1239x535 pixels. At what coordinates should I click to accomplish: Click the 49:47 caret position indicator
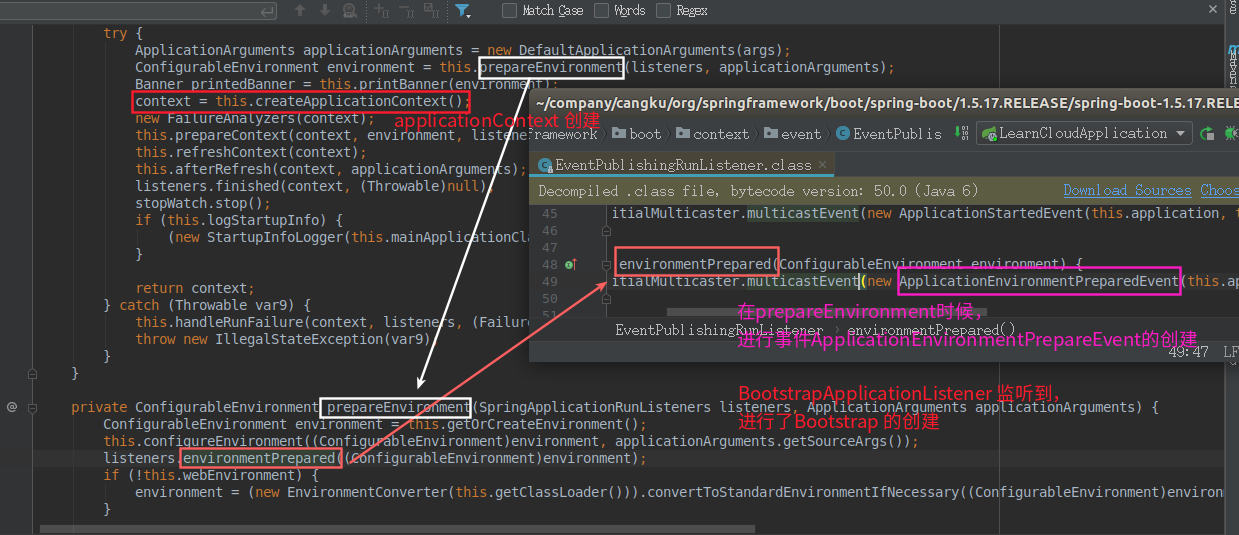point(1188,352)
